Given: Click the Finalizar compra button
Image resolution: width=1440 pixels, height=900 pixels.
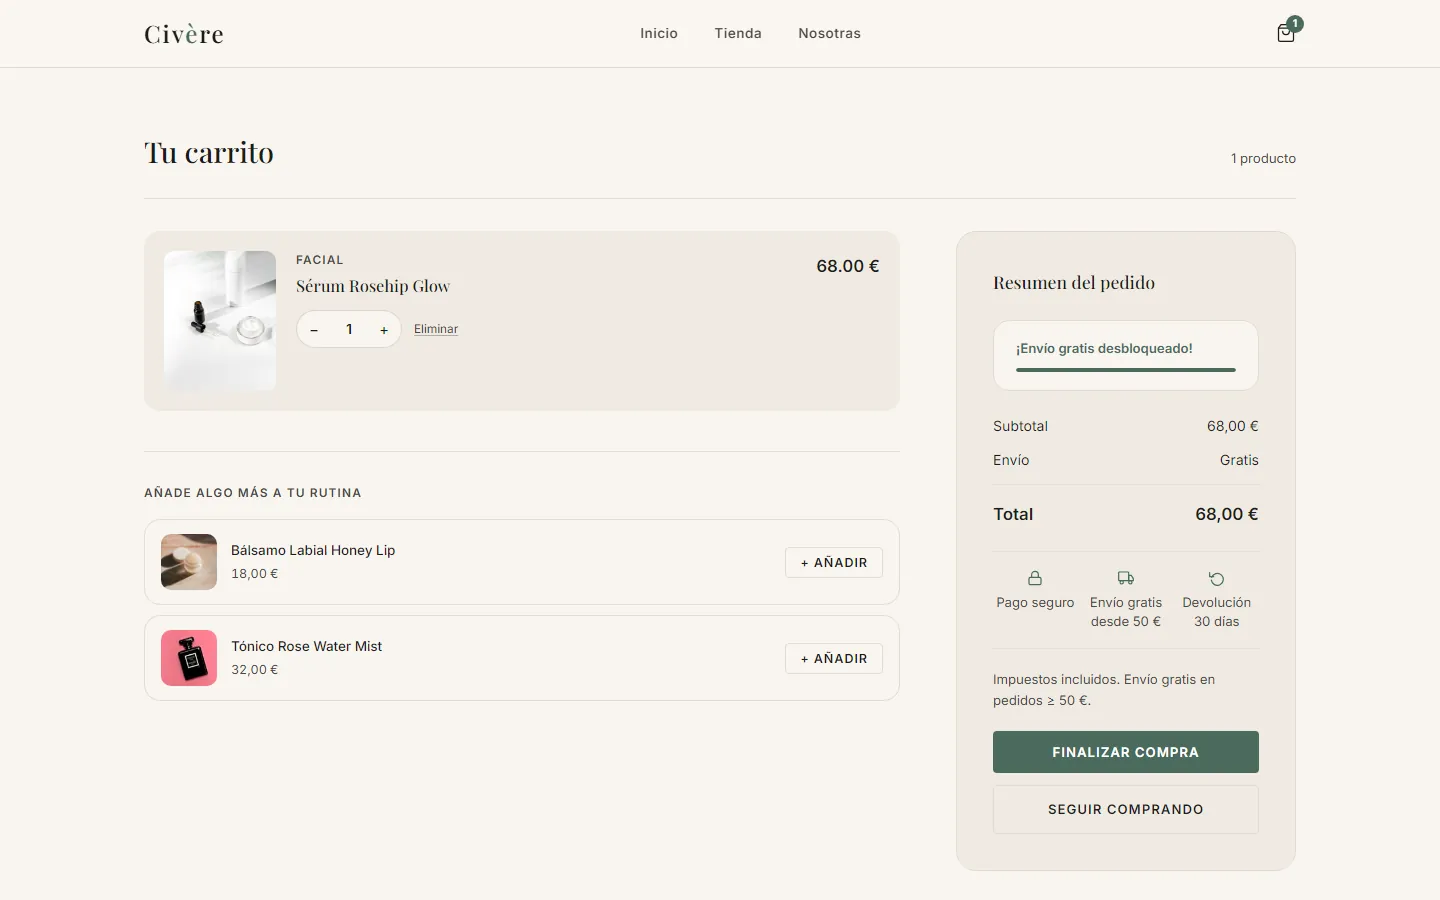Looking at the screenshot, I should pos(1126,752).
